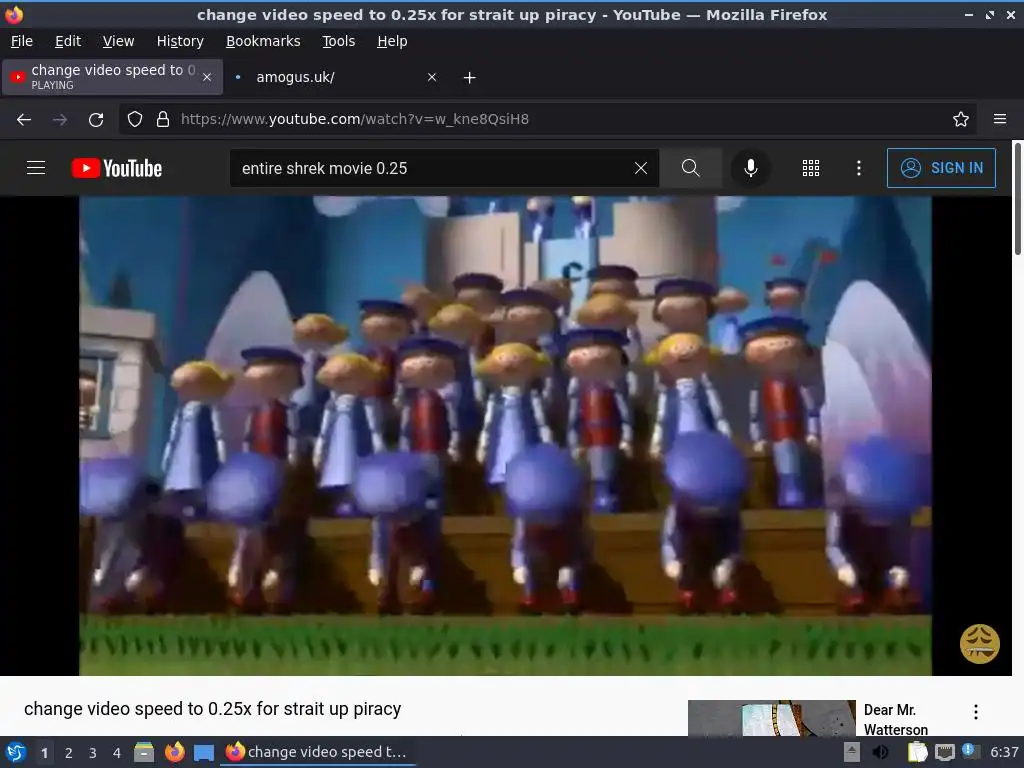The width and height of the screenshot is (1024, 768).
Task: Open the Firefox application menu
Action: coord(999,119)
